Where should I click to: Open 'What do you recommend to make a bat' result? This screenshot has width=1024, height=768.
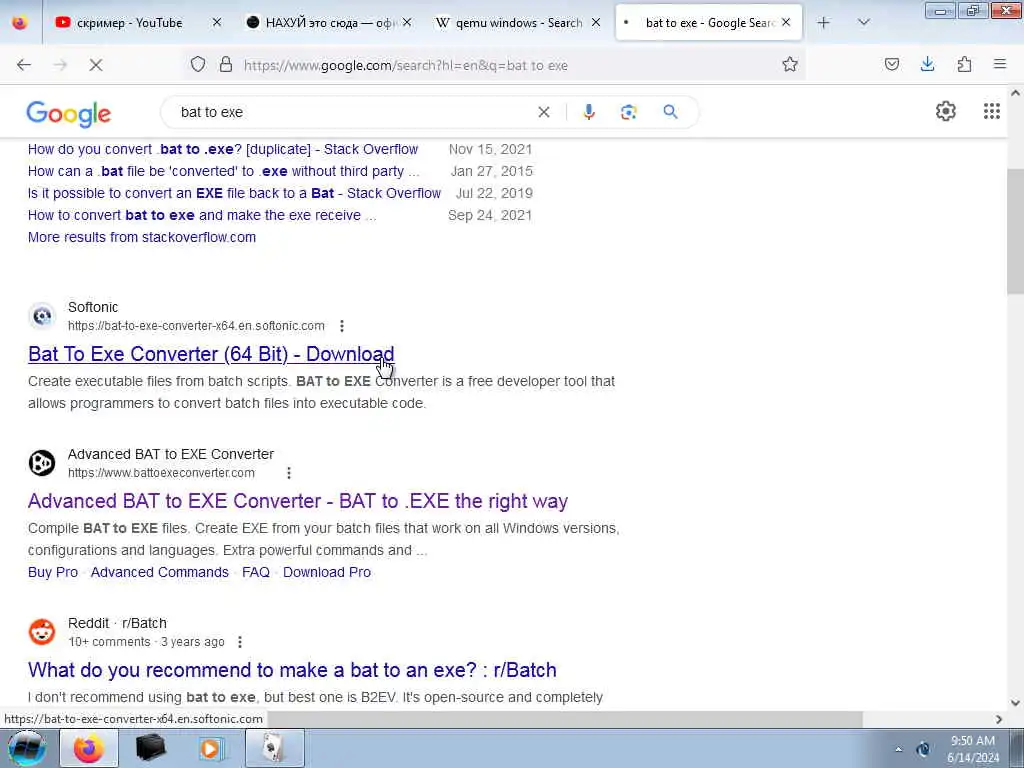point(292,670)
